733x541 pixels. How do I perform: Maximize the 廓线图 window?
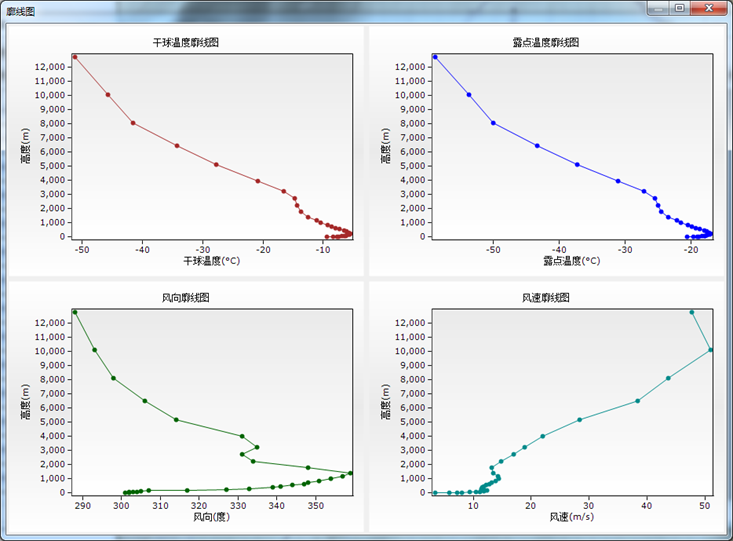coord(679,8)
